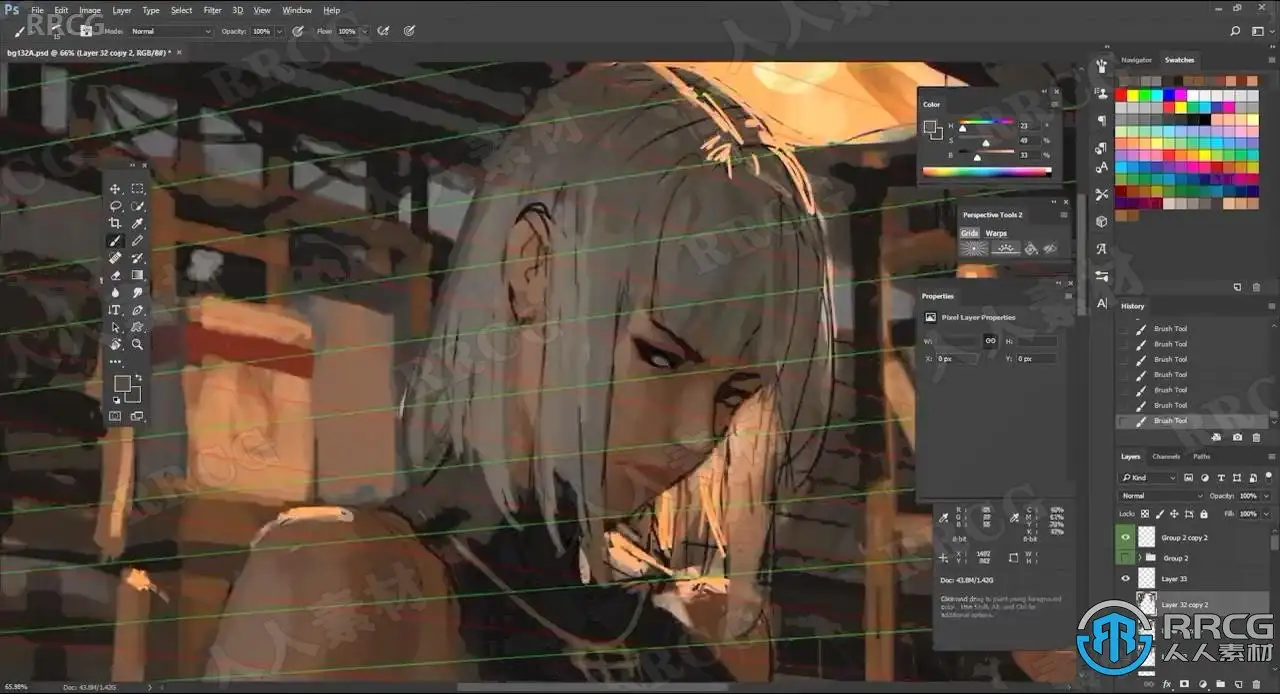Select the Pen tool
The image size is (1280, 694).
(x=138, y=310)
